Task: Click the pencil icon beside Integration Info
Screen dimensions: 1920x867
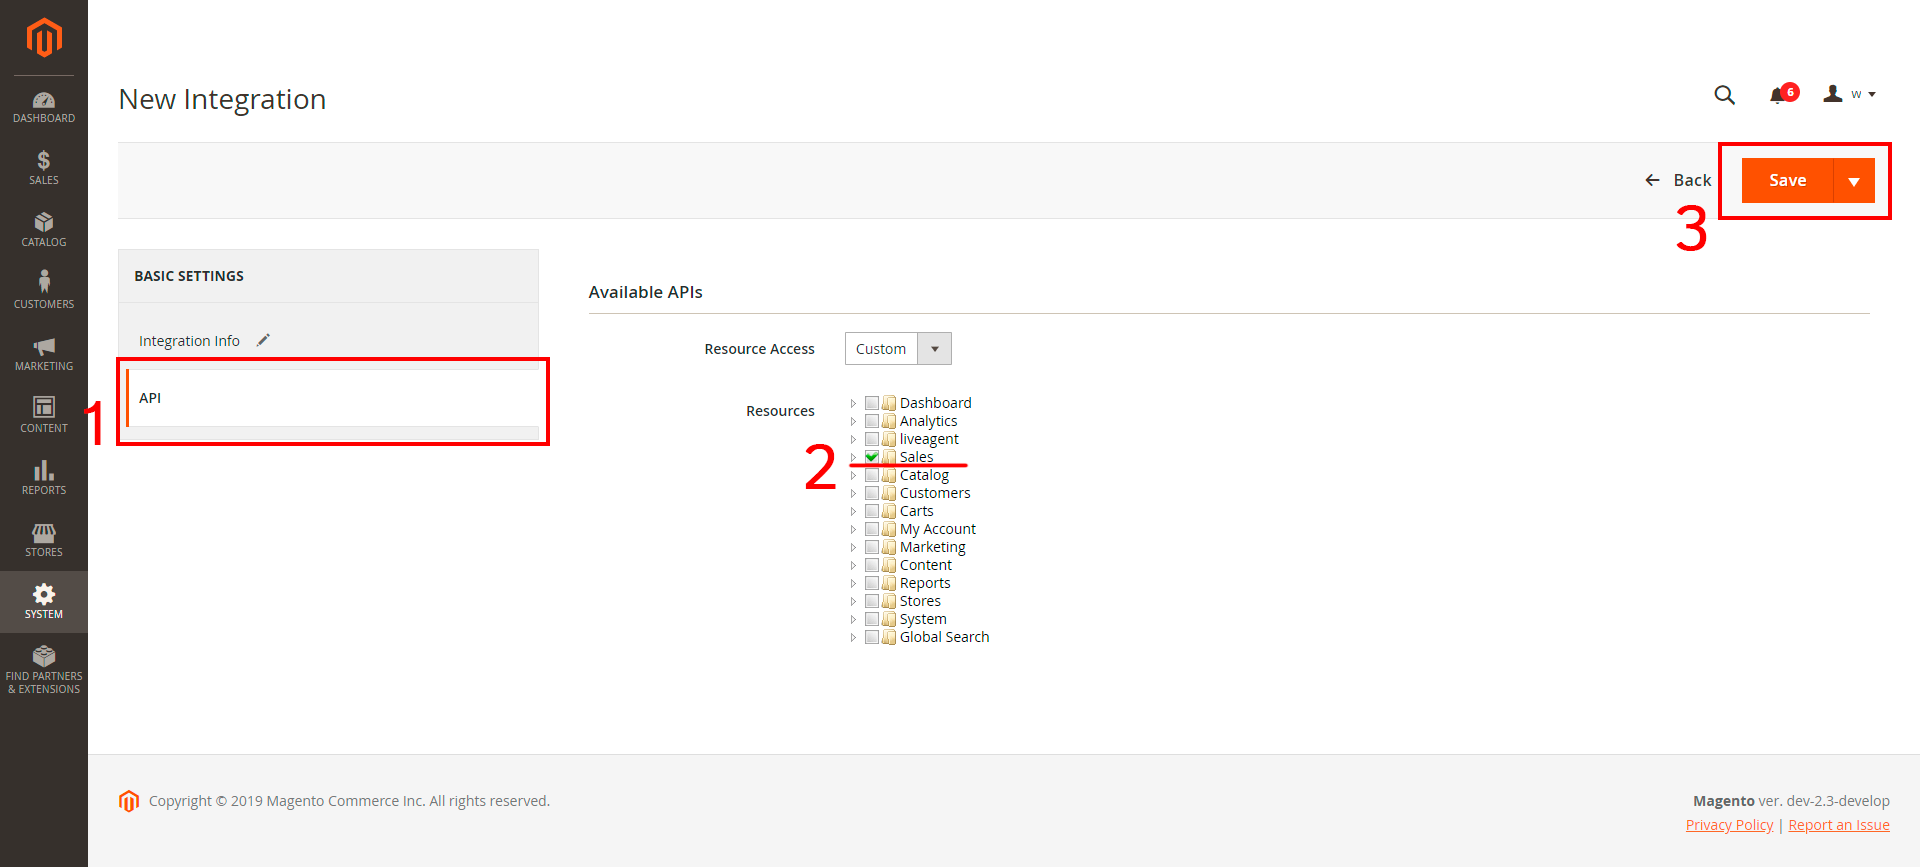Action: 263,341
